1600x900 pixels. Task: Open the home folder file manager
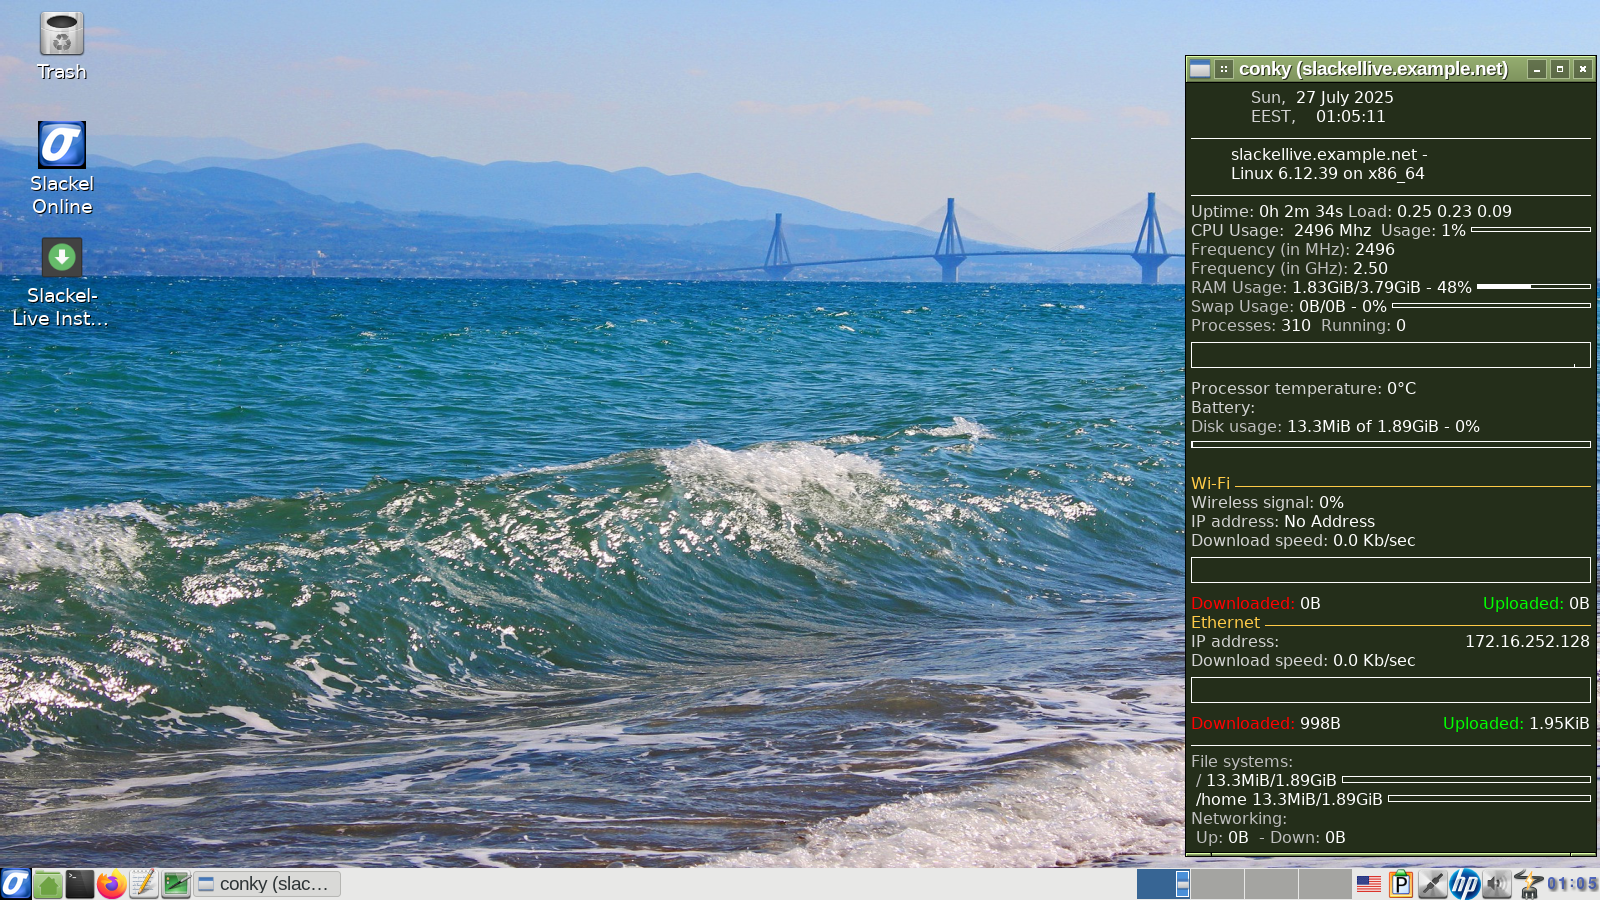click(x=48, y=884)
